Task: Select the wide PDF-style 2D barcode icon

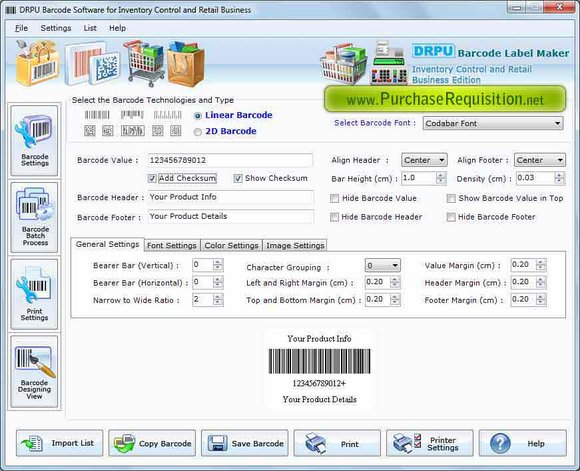Action: click(x=133, y=131)
